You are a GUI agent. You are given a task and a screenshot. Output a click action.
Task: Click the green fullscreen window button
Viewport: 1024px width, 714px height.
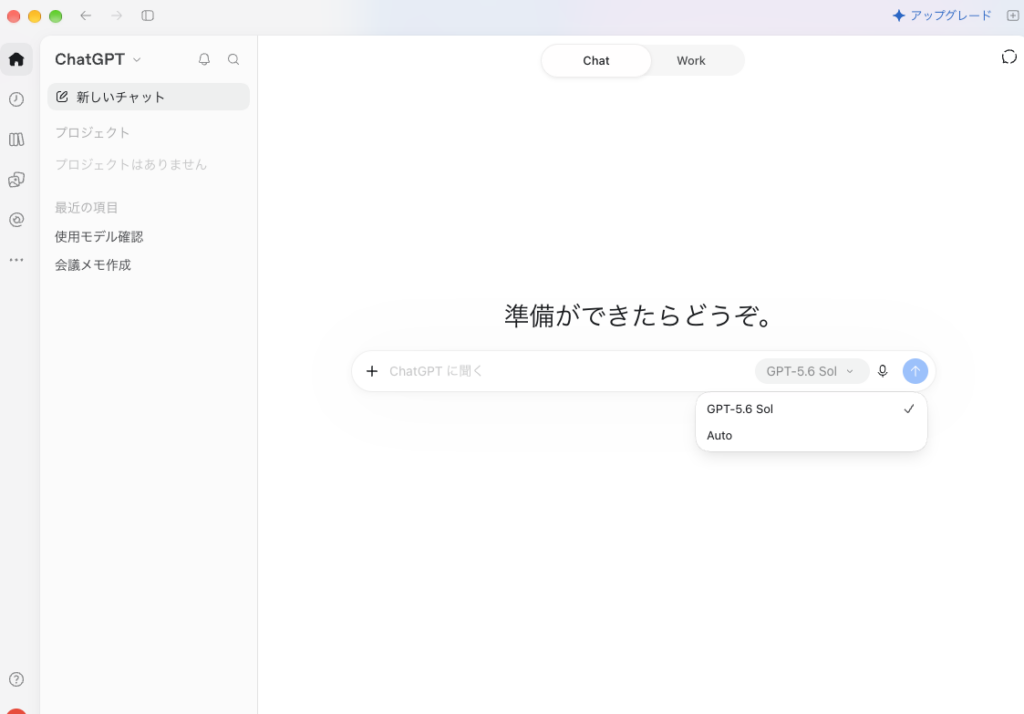tap(56, 16)
